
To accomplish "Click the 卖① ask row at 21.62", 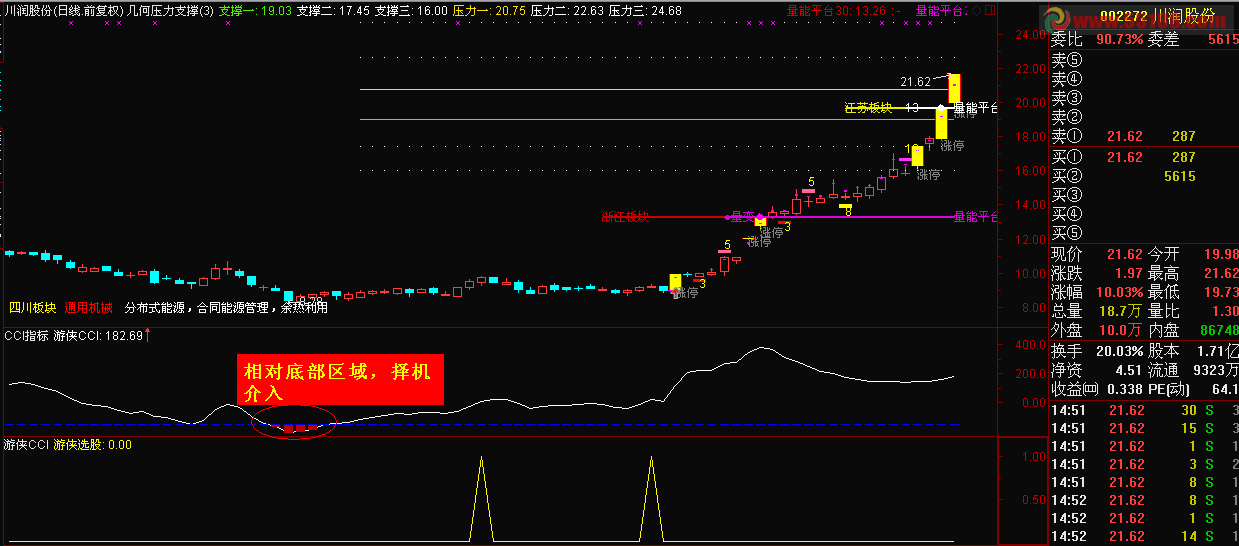I will click(1144, 136).
